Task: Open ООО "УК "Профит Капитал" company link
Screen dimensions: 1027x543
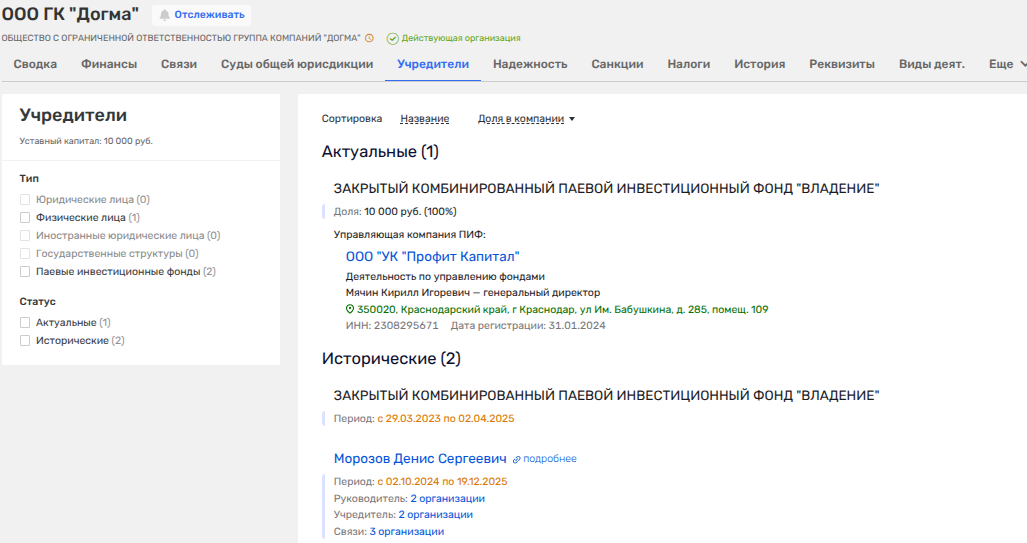Action: [x=432, y=257]
